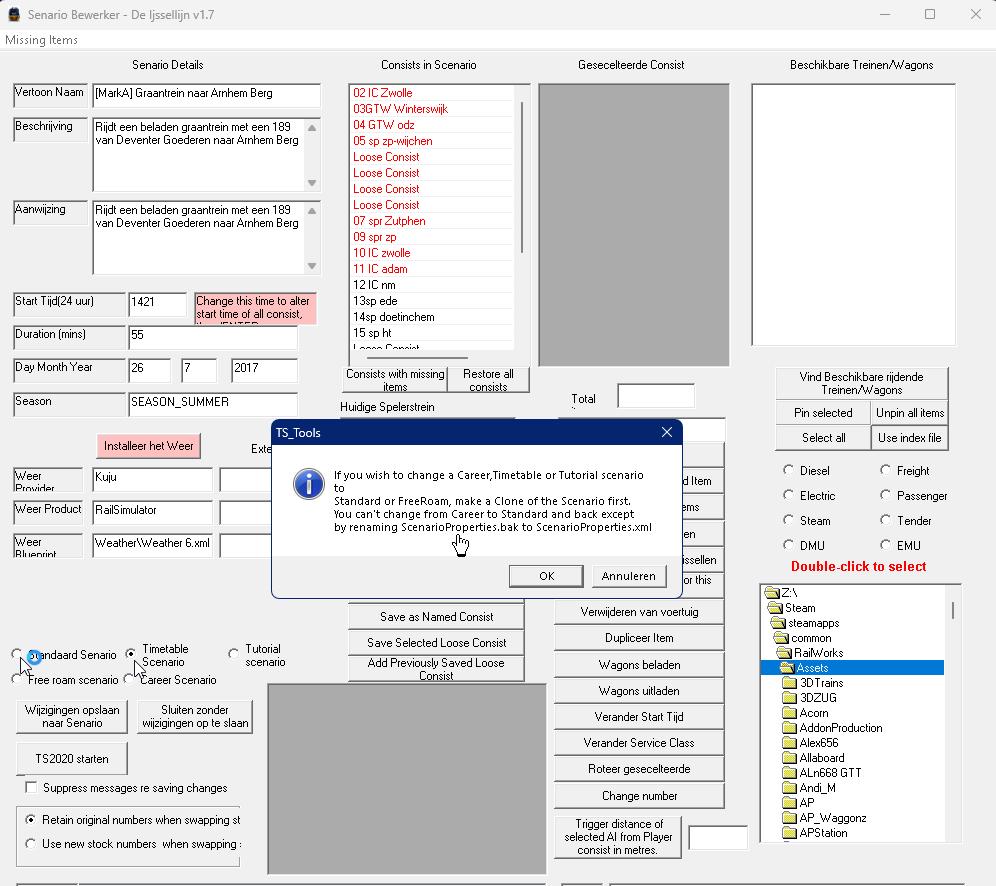Image resolution: width=996 pixels, height=886 pixels.
Task: Click the Acorn folder icon
Action: [x=789, y=713]
